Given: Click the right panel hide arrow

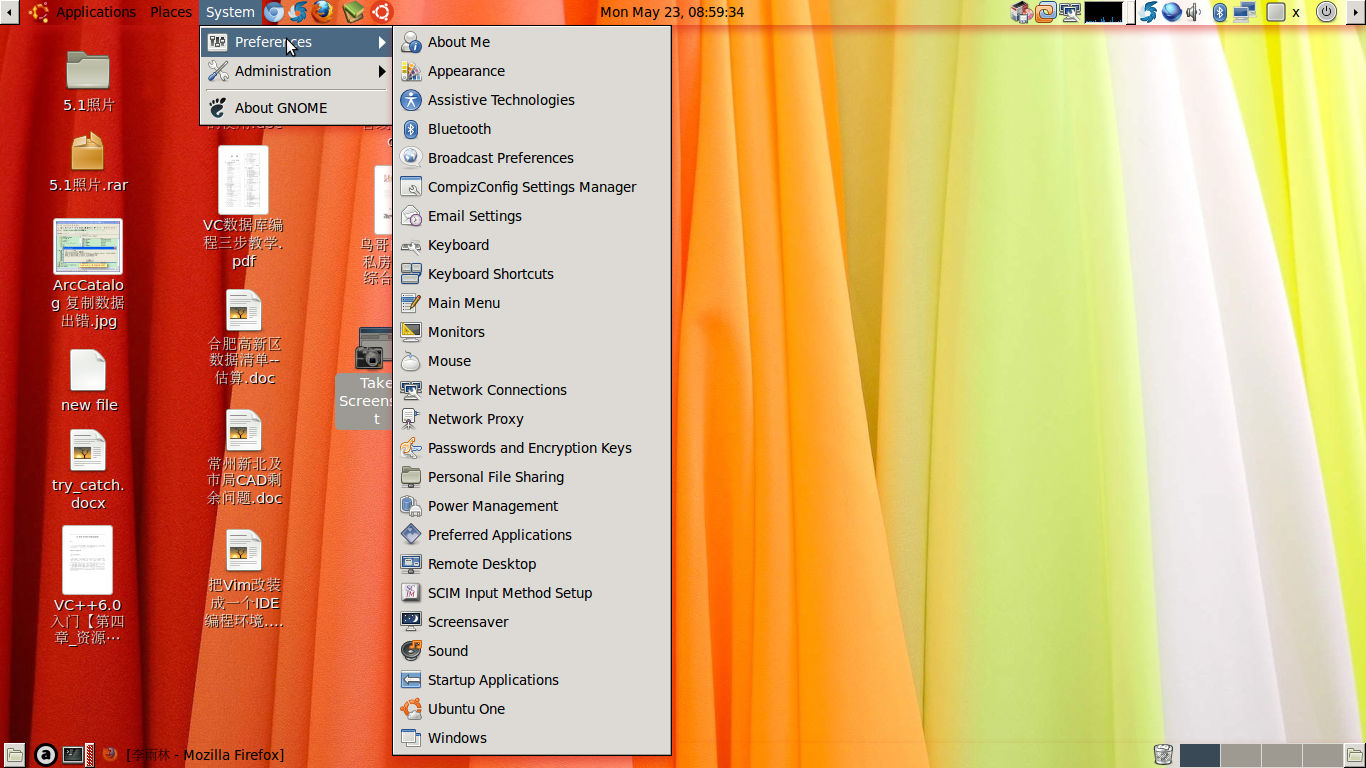Looking at the screenshot, I should click(1356, 12).
